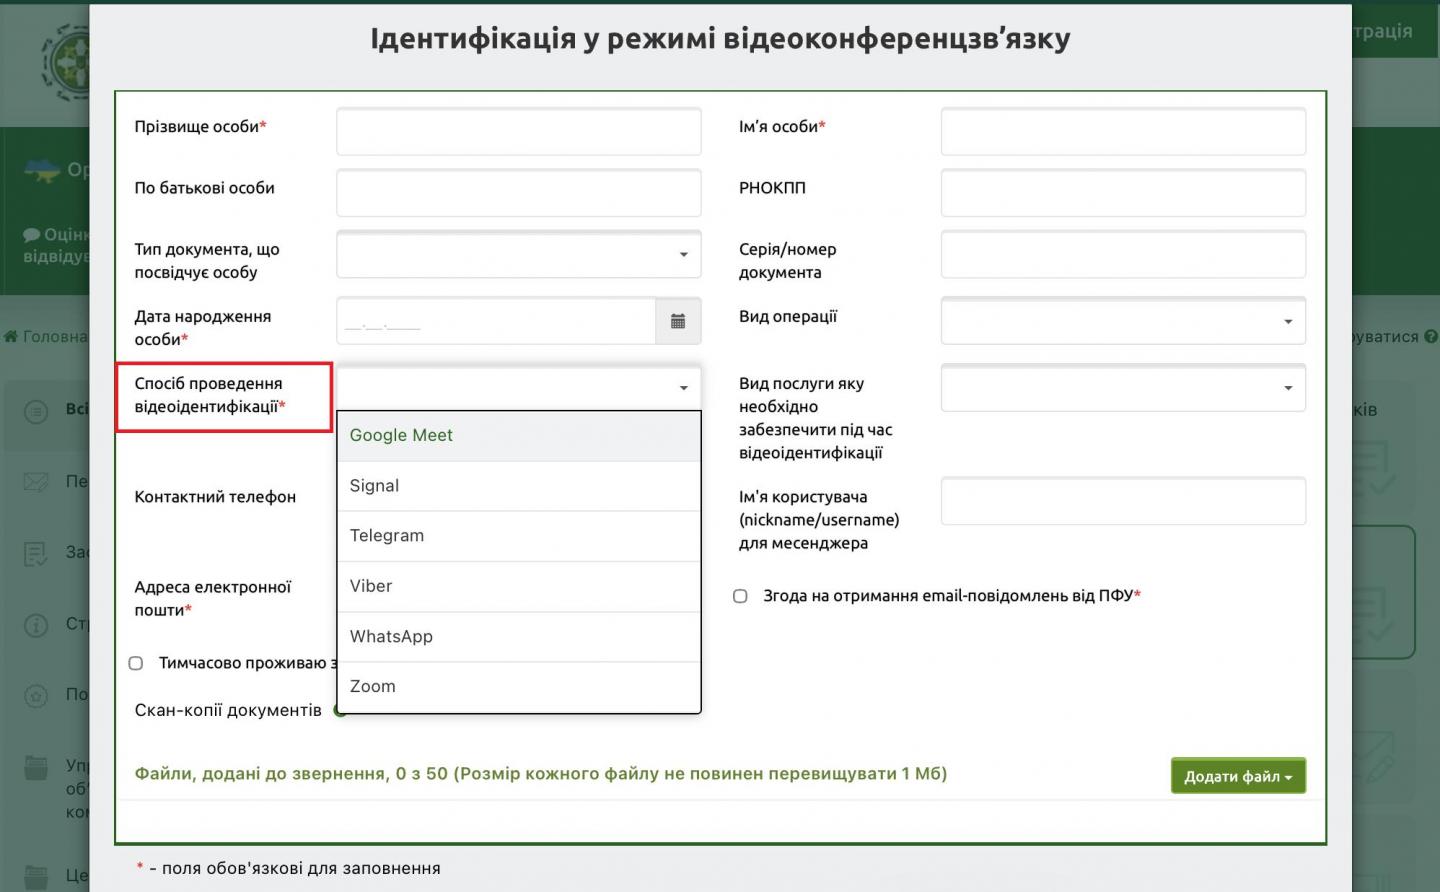The width and height of the screenshot is (1440, 892).
Task: Click the list icon at sidebar top
Action: coord(36,410)
